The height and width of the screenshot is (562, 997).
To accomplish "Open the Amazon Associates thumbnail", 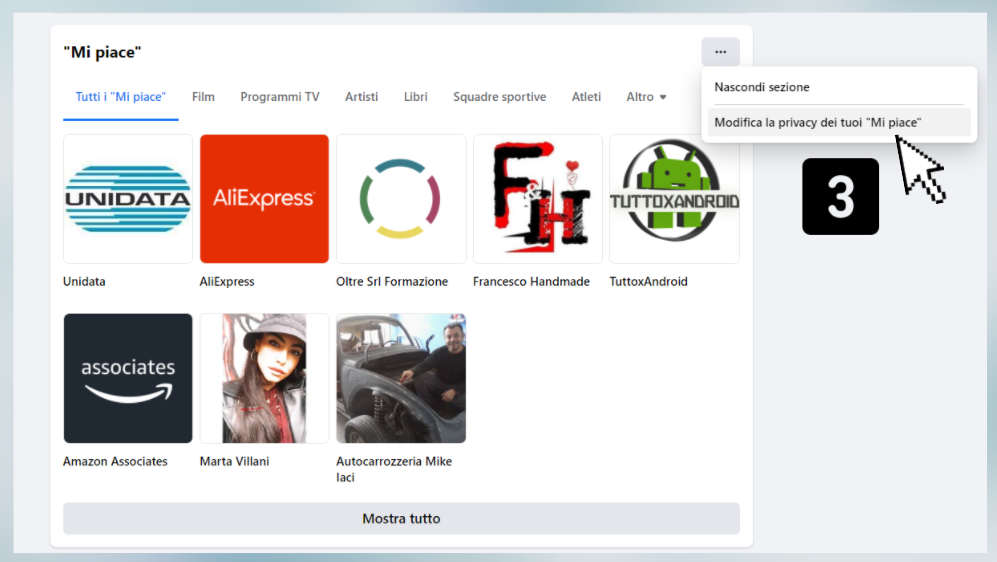I will [x=128, y=378].
